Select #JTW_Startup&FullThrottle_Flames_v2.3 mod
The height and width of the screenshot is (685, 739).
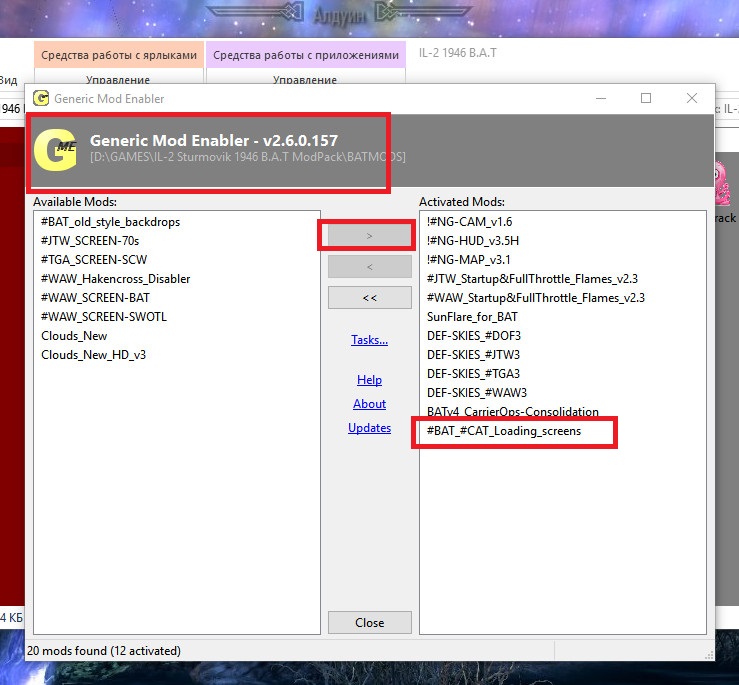click(532, 279)
